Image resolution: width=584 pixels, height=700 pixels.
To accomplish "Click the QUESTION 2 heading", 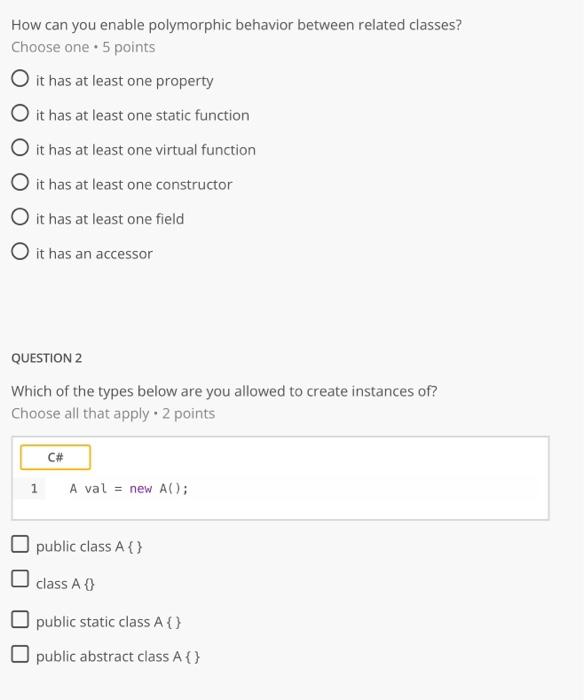I will point(46,358).
